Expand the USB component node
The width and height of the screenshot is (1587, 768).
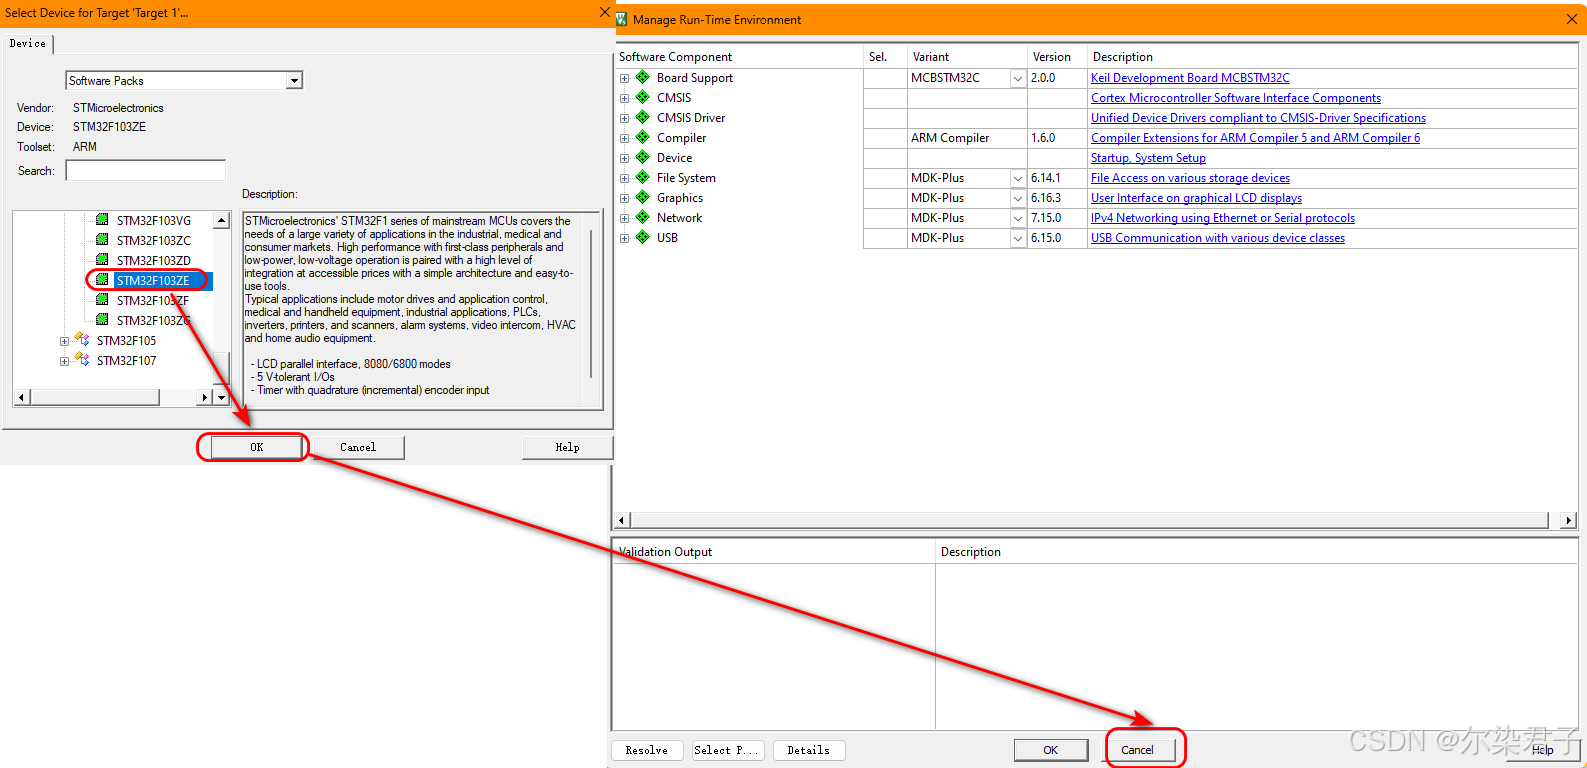624,238
